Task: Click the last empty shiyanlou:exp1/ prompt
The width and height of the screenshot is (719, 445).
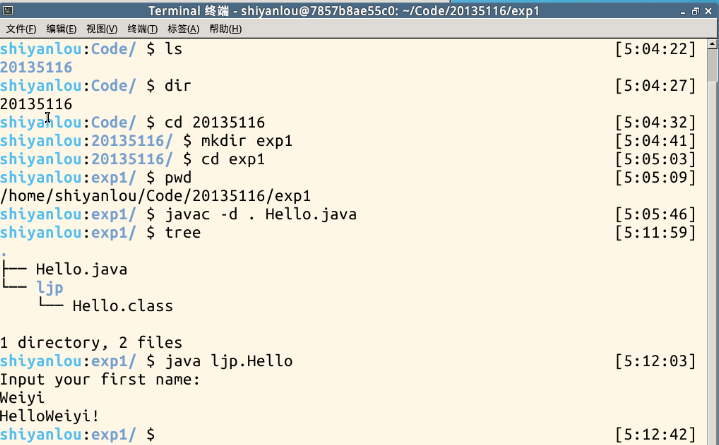Action: 77,434
